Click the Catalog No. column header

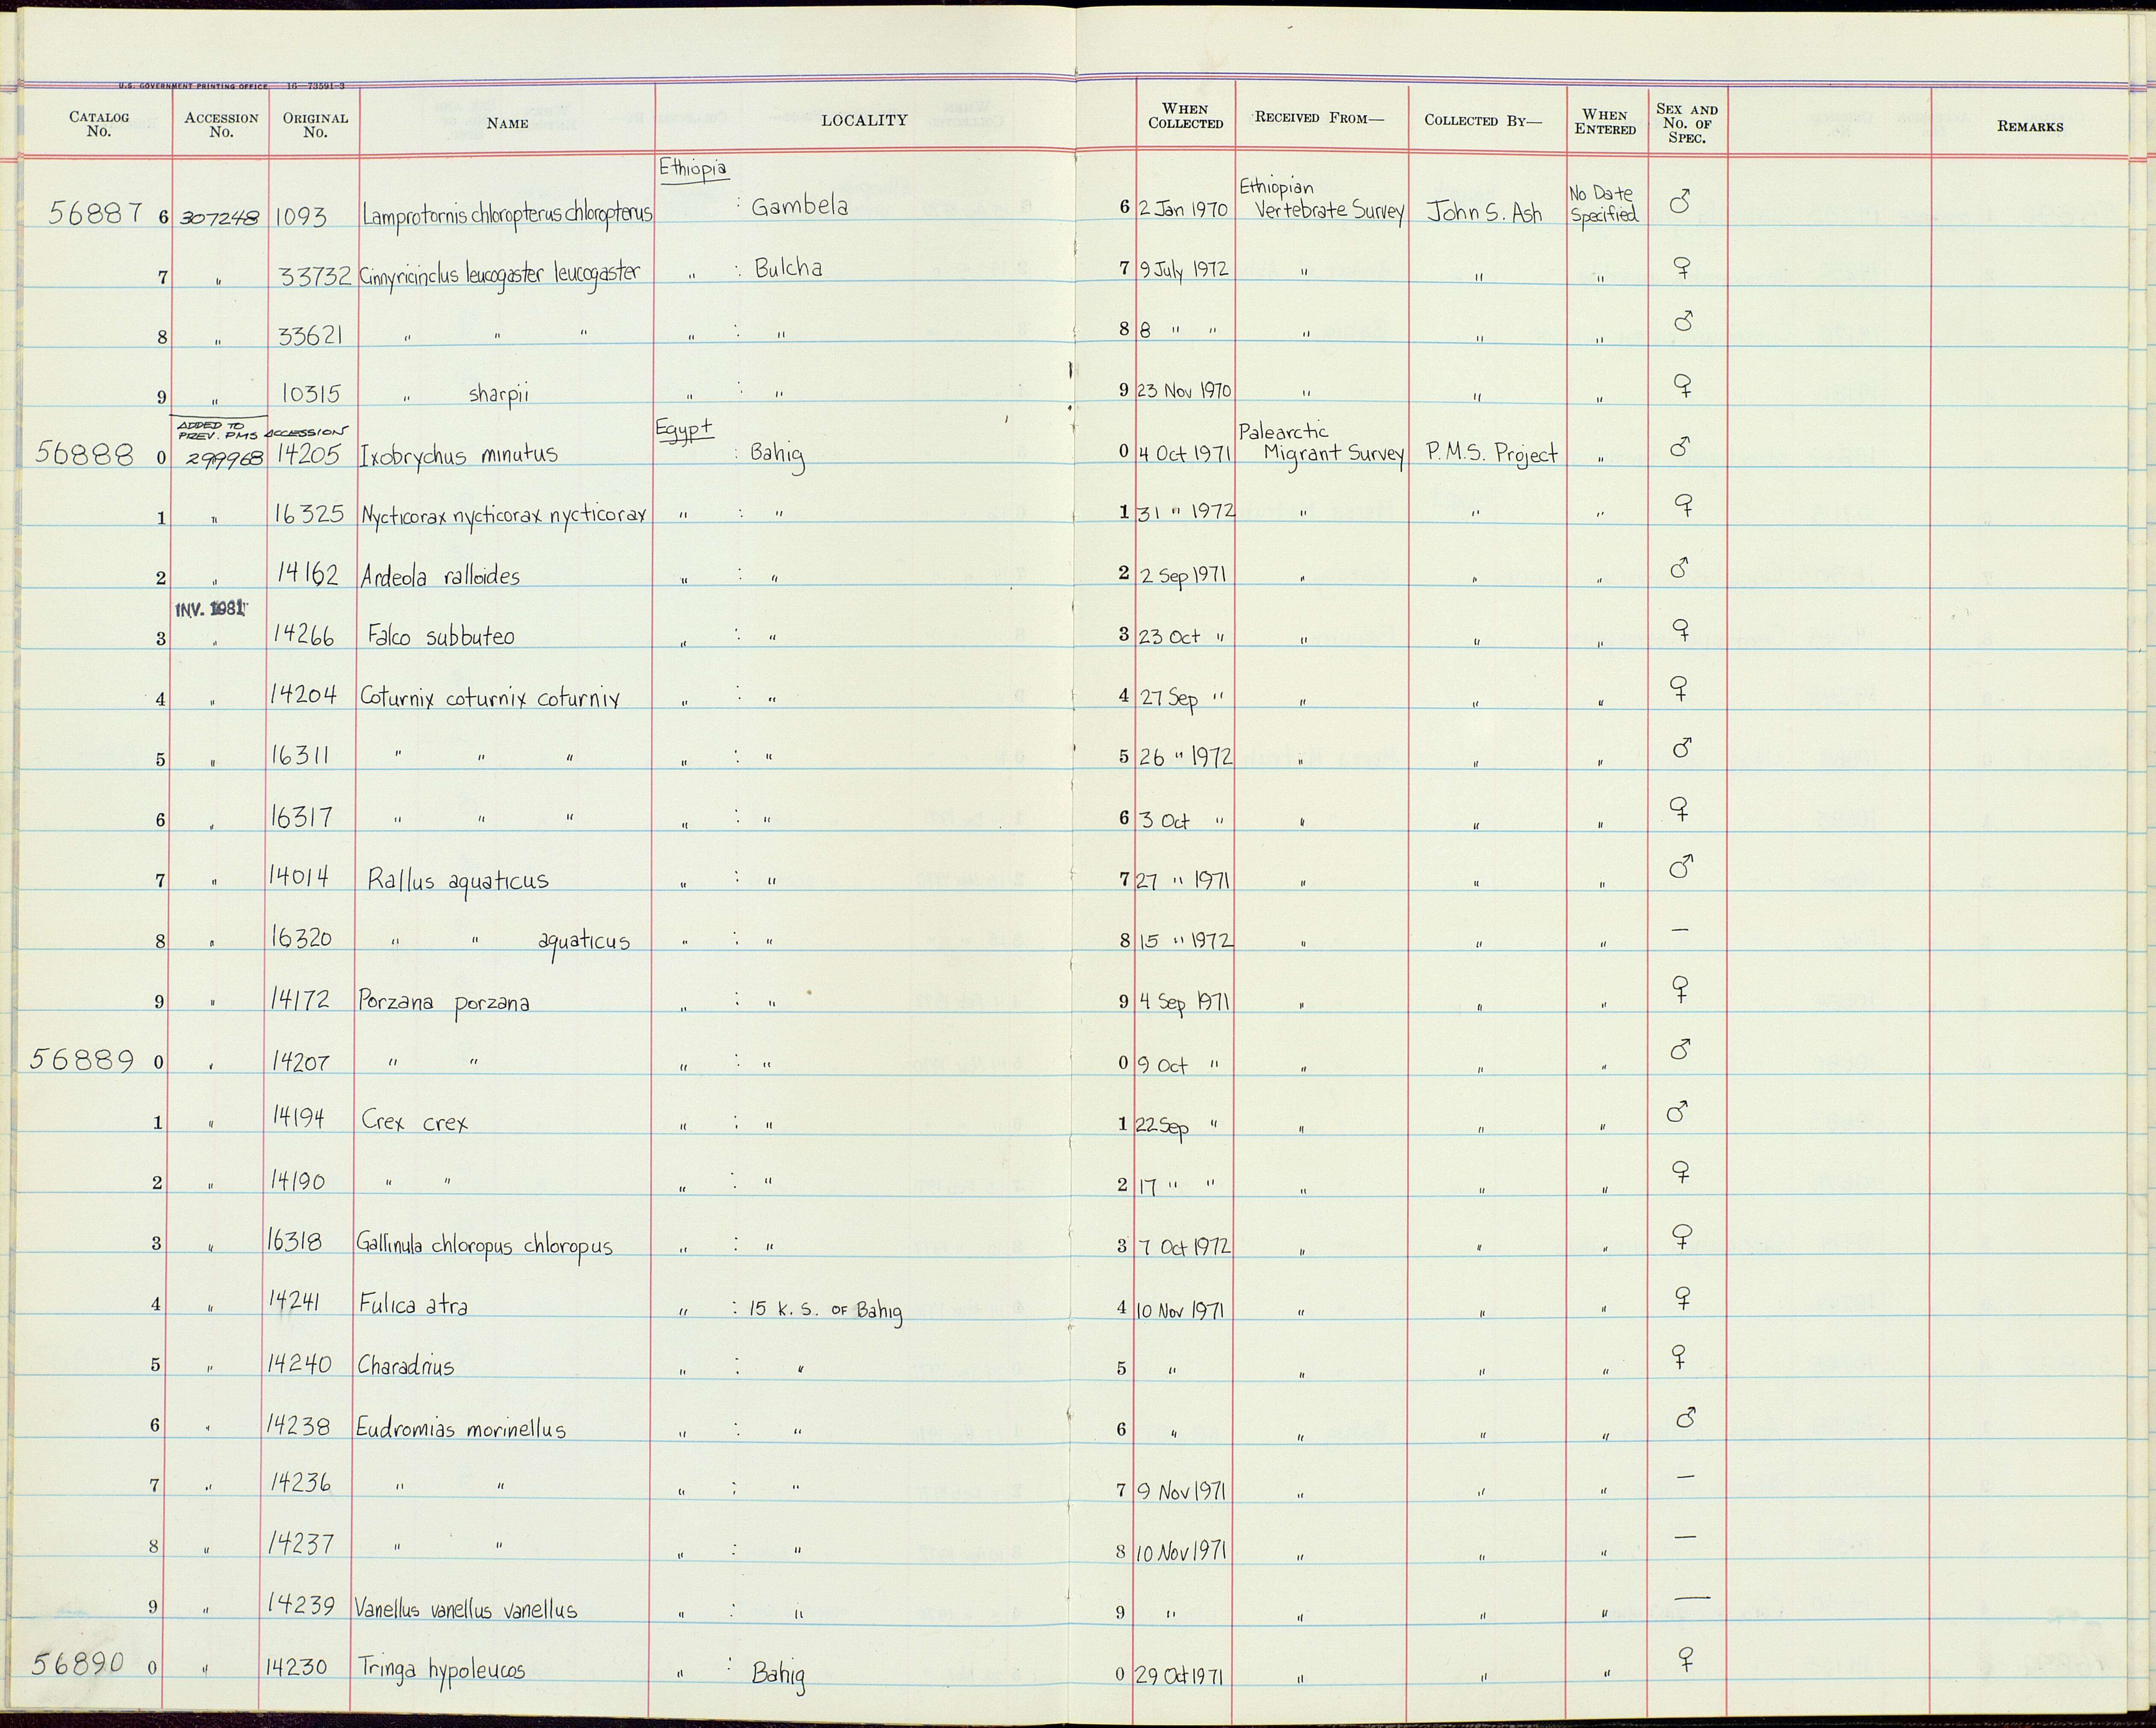point(99,124)
